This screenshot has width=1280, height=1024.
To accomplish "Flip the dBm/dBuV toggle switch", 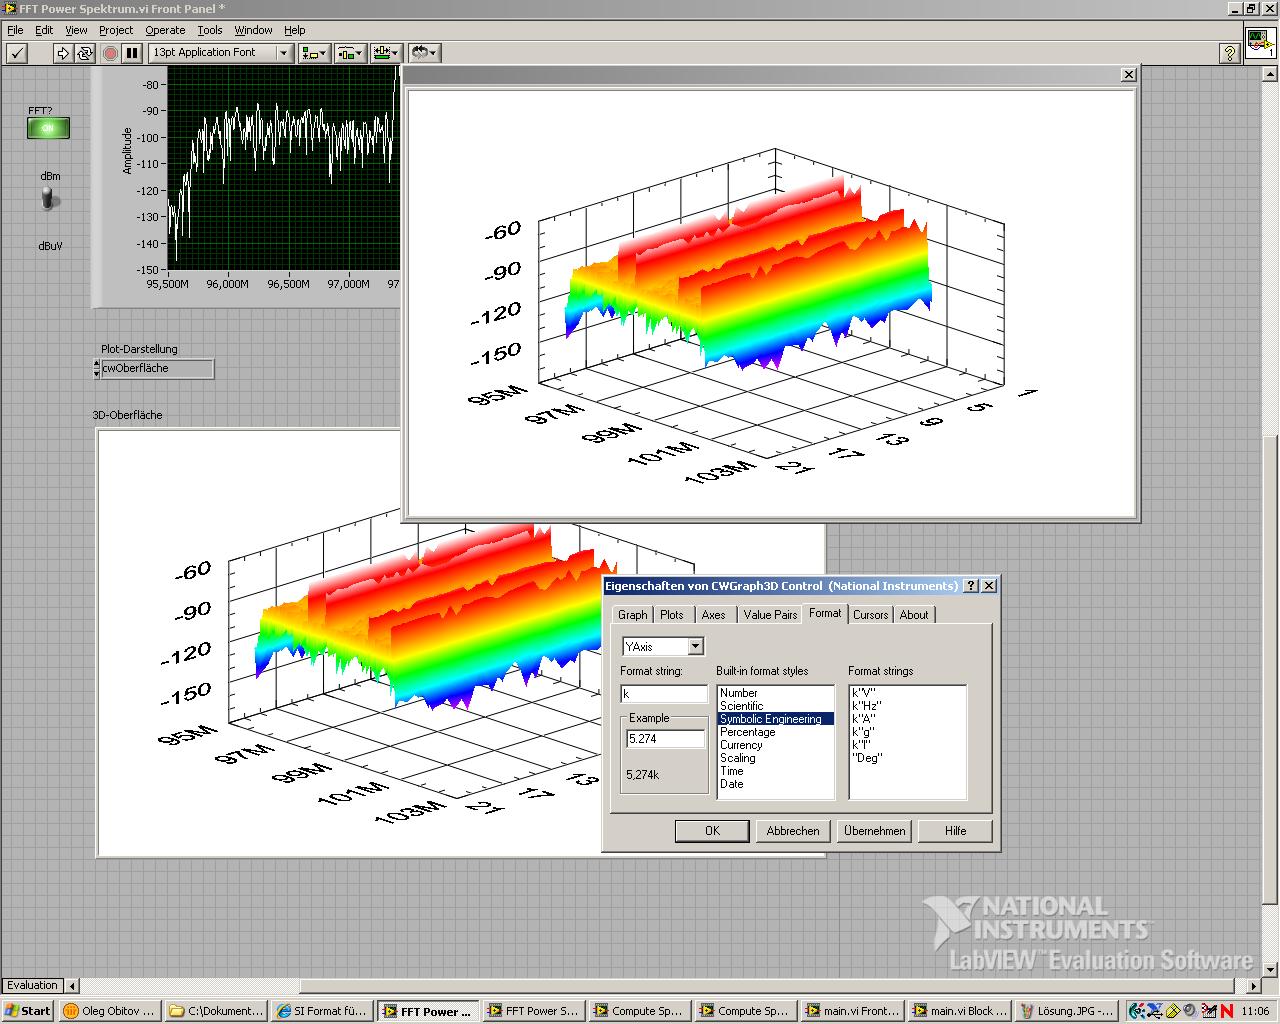I will coord(49,200).
